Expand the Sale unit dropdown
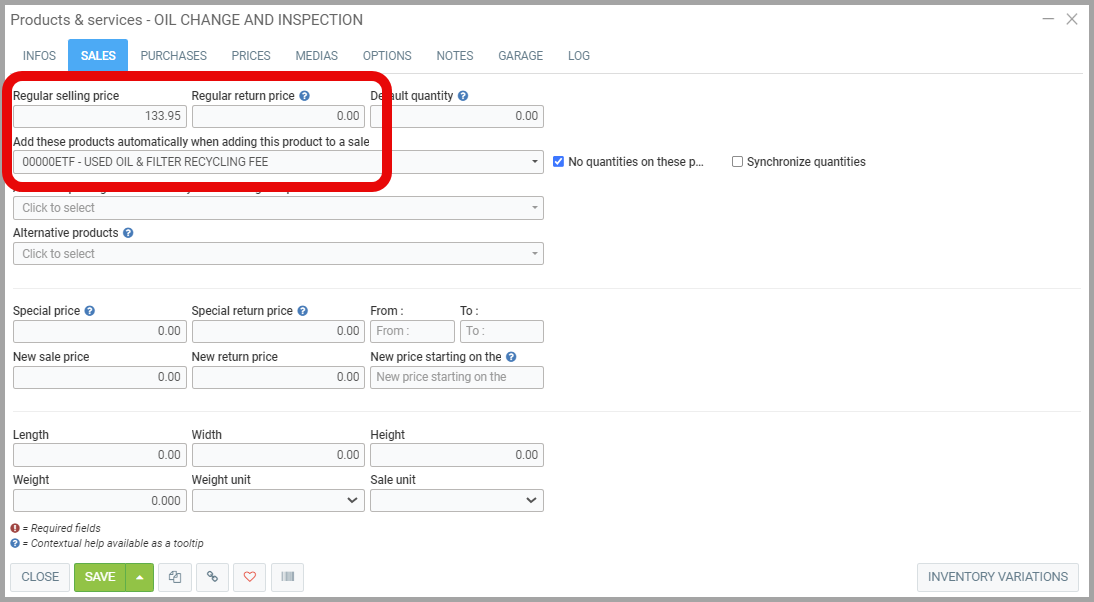Viewport: 1094px width, 602px height. tap(456, 500)
